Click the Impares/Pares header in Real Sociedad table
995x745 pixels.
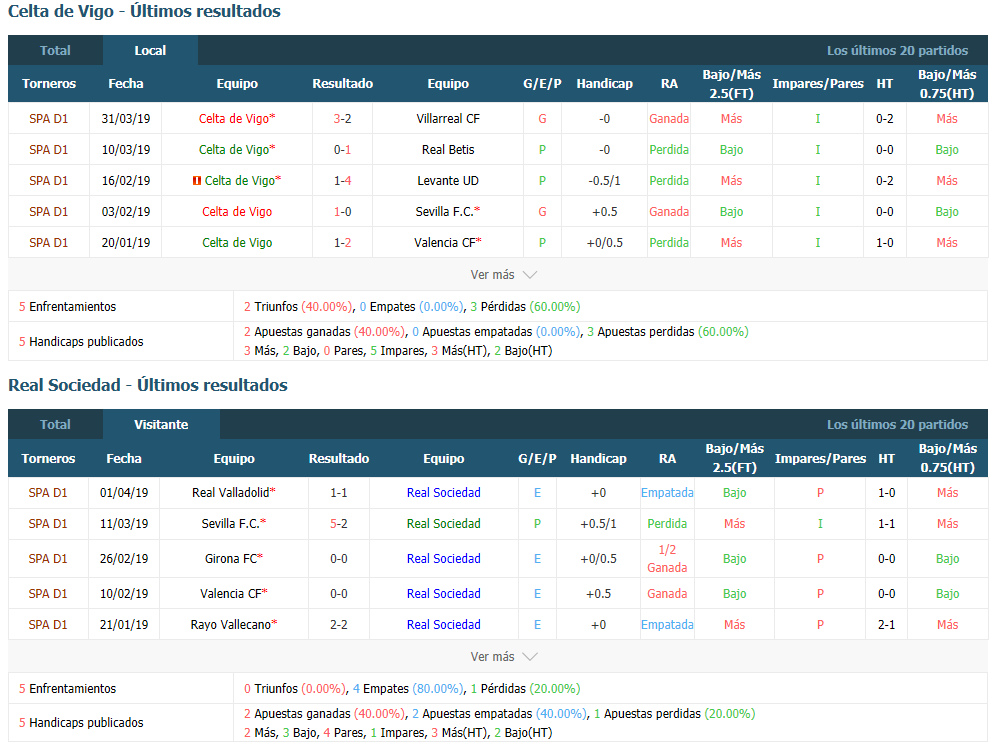pyautogui.click(x=820, y=459)
